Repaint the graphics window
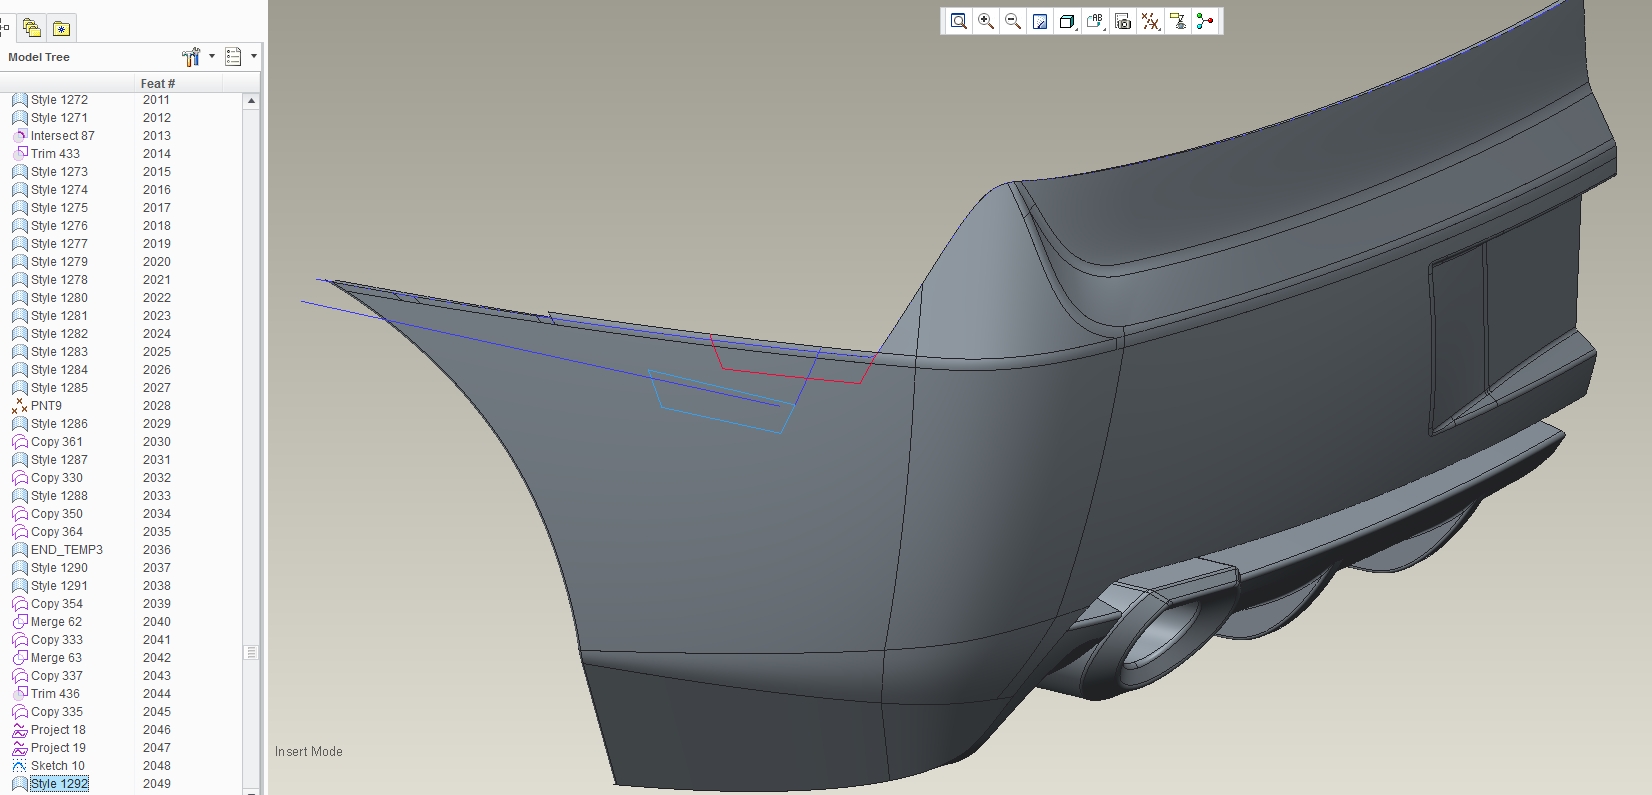The height and width of the screenshot is (795, 1652). [1040, 21]
